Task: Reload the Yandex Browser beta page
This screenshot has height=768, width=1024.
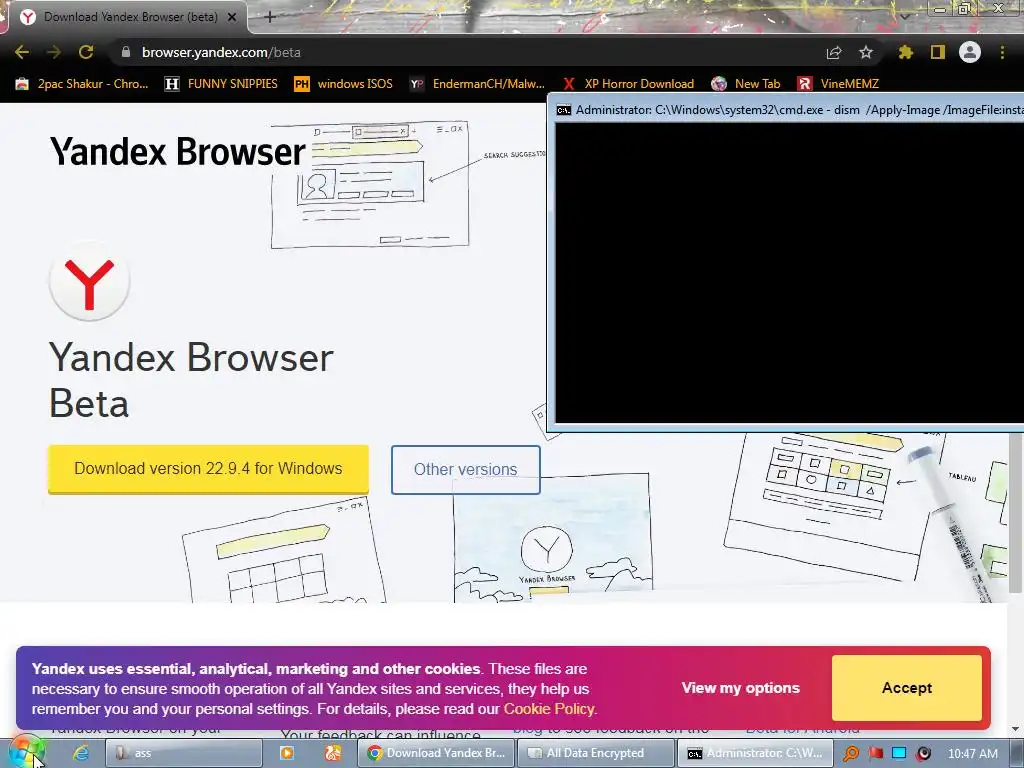Action: tap(86, 52)
